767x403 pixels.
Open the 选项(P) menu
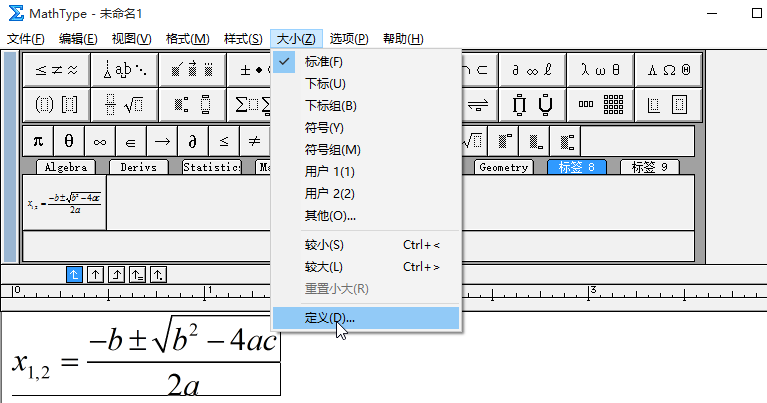349,39
